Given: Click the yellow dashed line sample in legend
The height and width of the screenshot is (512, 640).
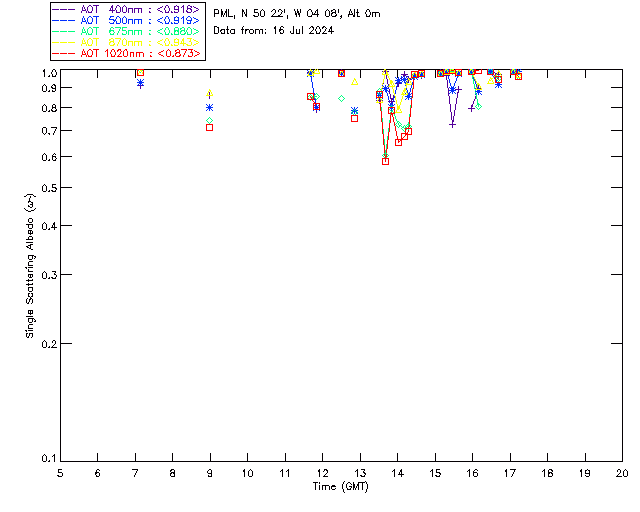Looking at the screenshot, I should [x=64, y=42].
